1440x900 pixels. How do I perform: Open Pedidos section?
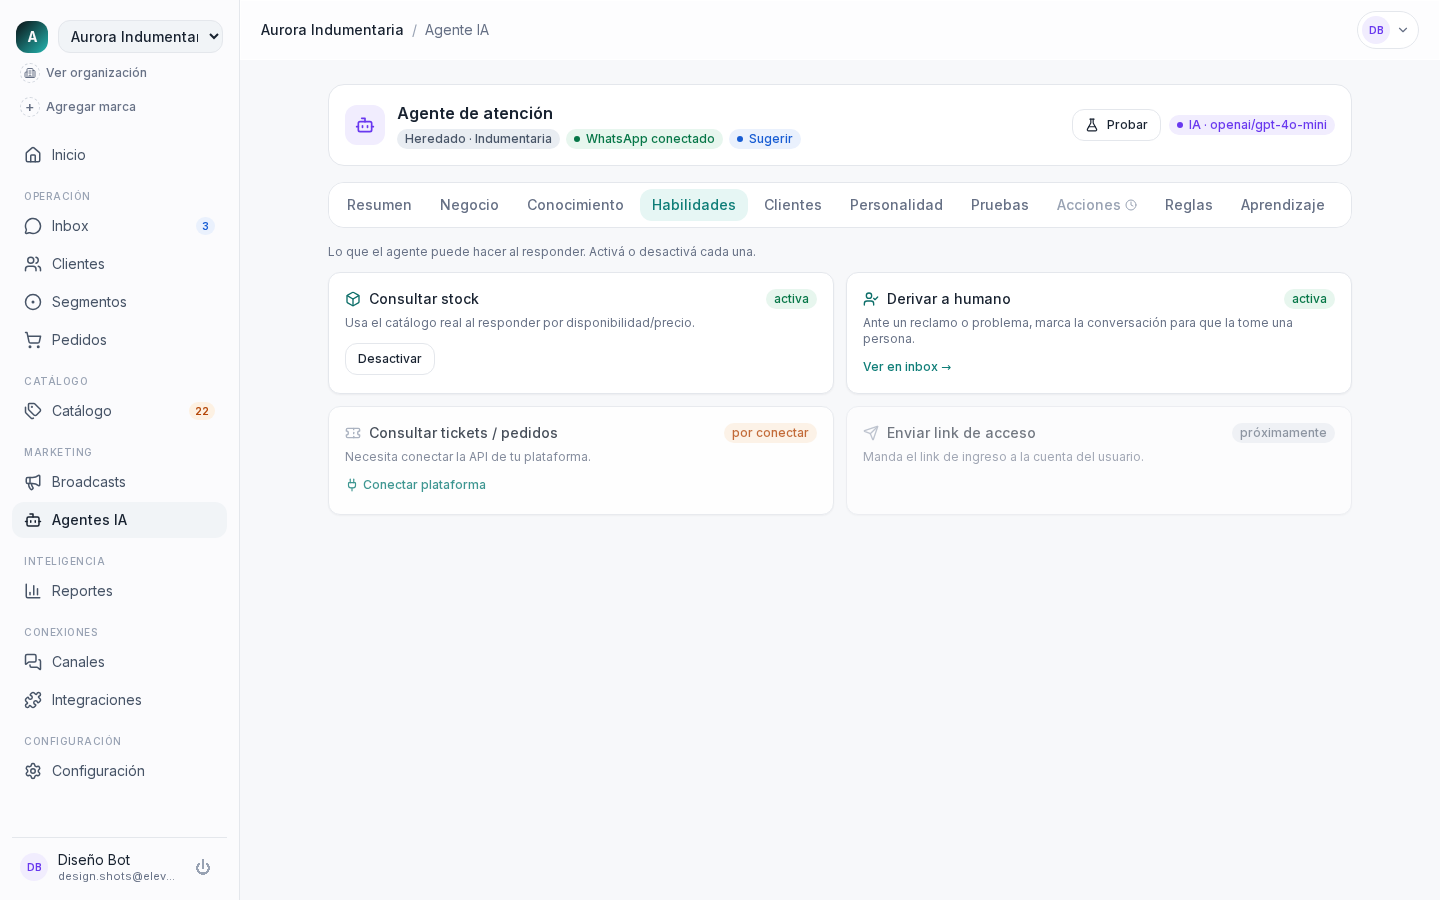[x=119, y=340]
